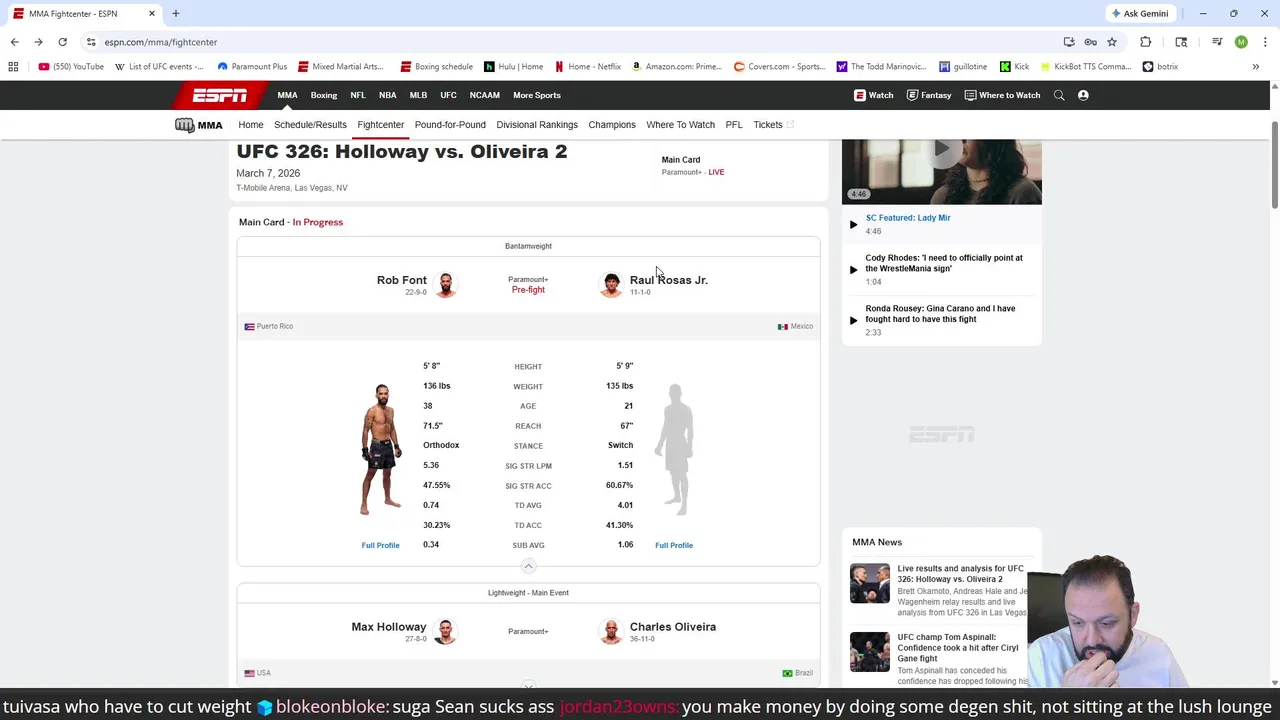Open the More Sports menu

[x=537, y=95]
